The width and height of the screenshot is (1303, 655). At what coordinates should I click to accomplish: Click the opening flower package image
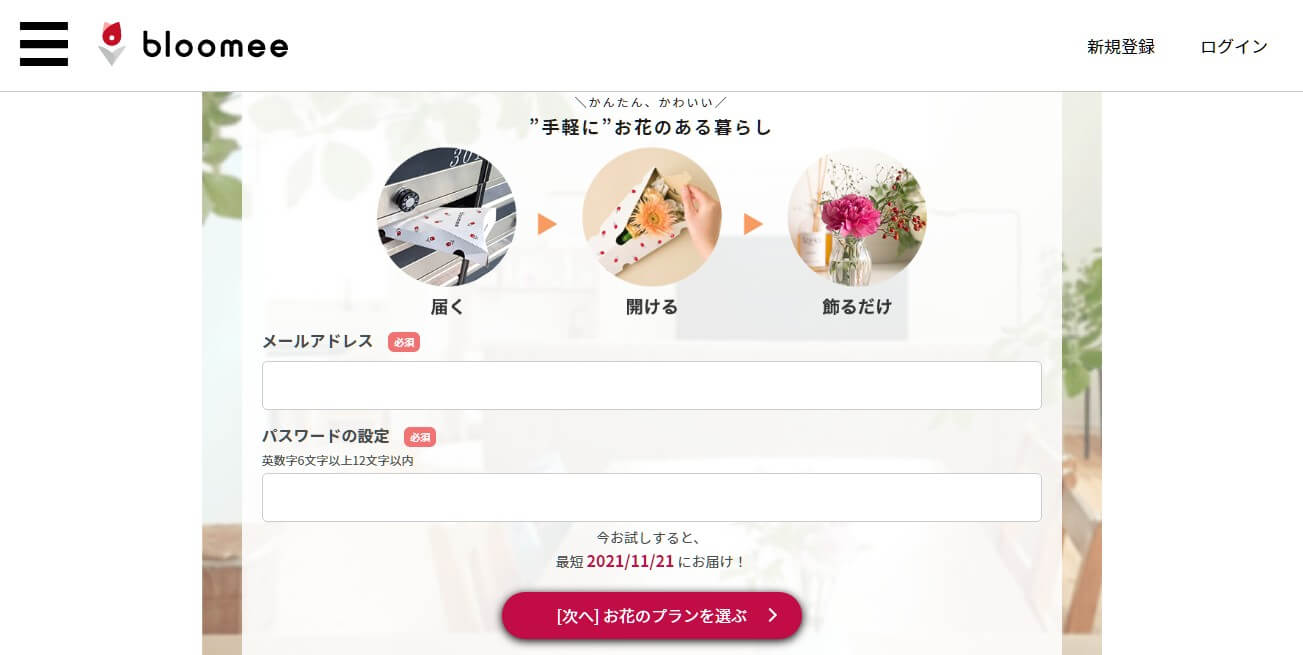(652, 217)
